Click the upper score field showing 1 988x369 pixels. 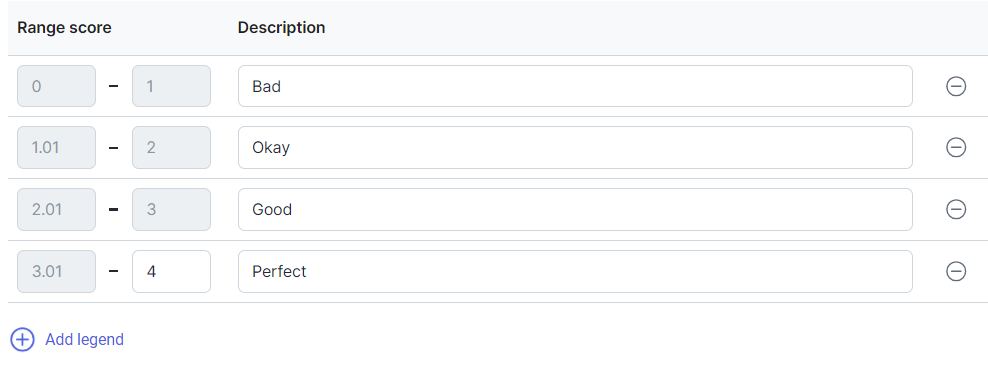point(171,86)
